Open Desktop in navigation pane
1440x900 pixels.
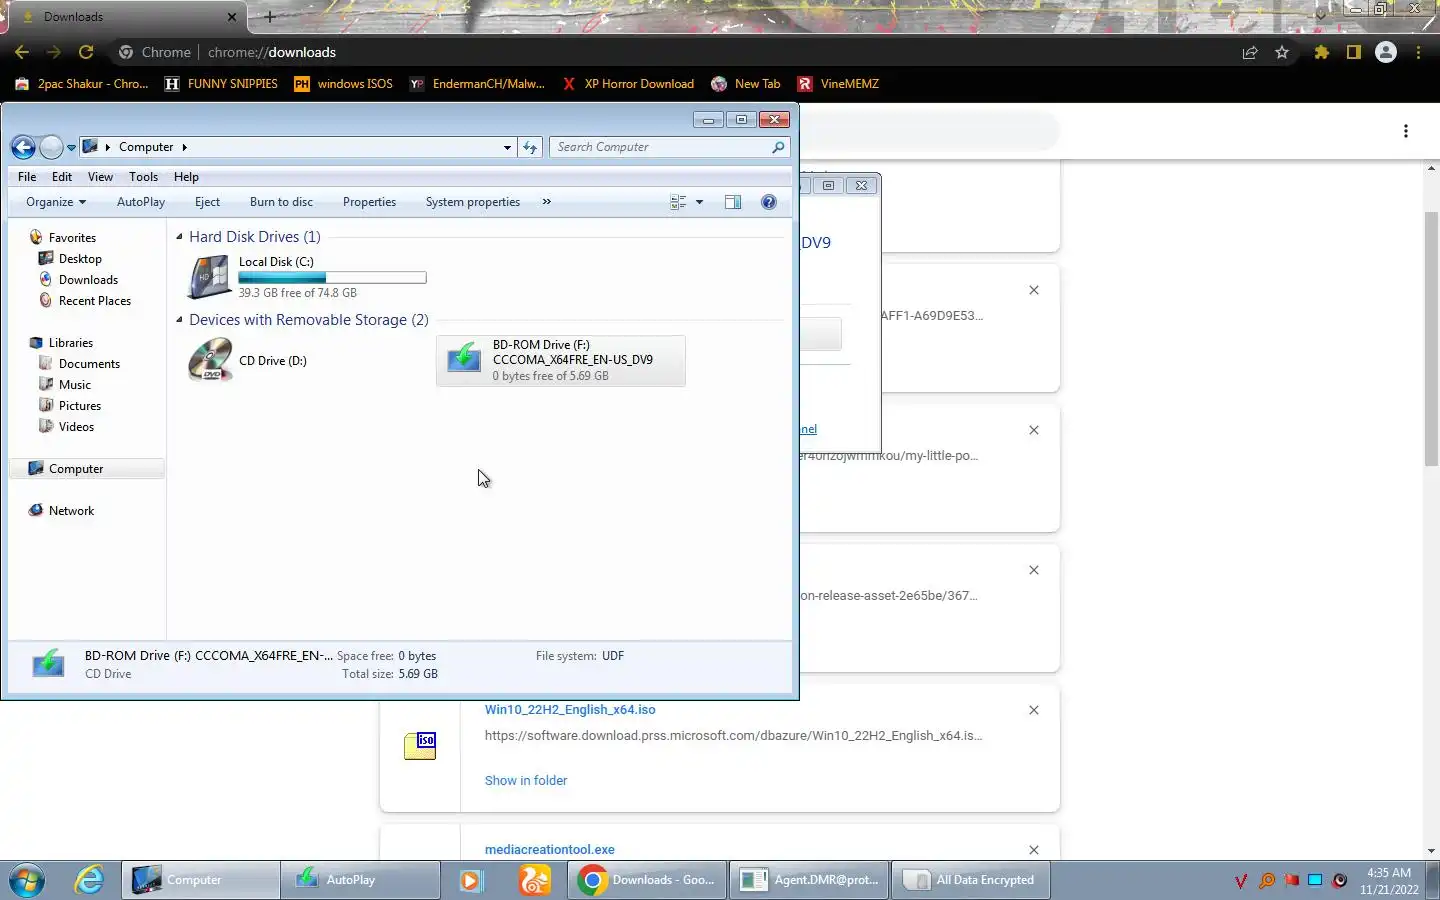click(80, 259)
